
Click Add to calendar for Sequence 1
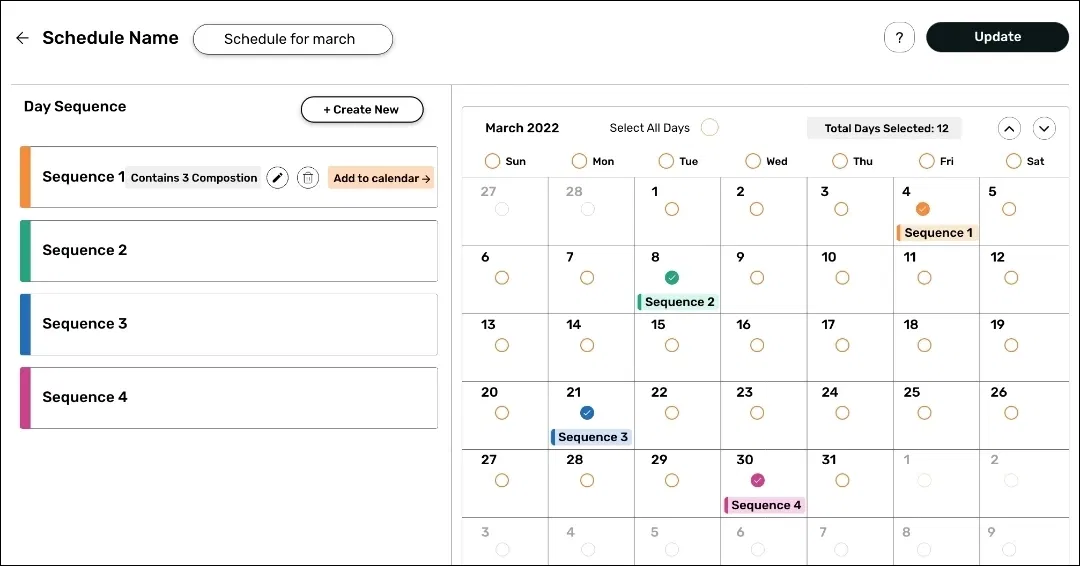381,178
